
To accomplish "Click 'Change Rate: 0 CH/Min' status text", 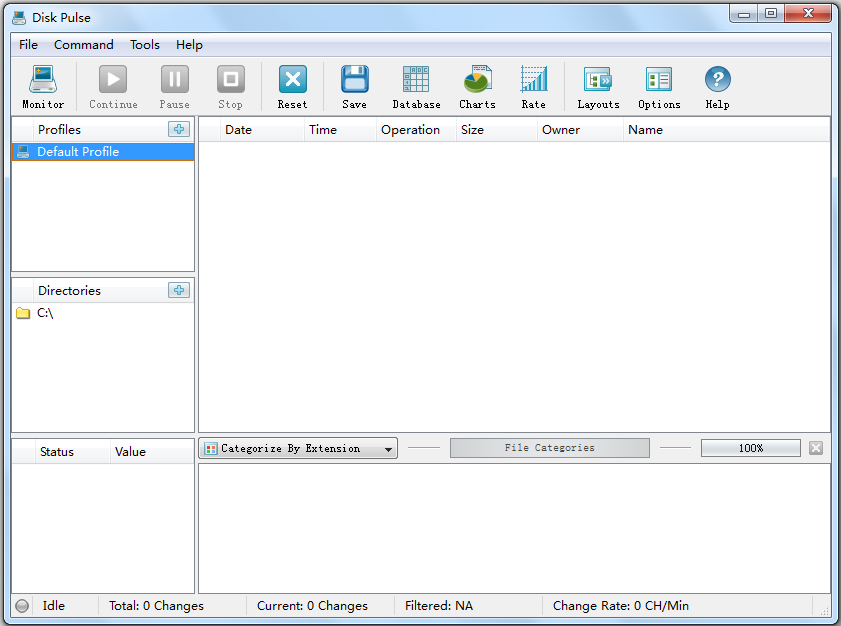I will [x=621, y=606].
